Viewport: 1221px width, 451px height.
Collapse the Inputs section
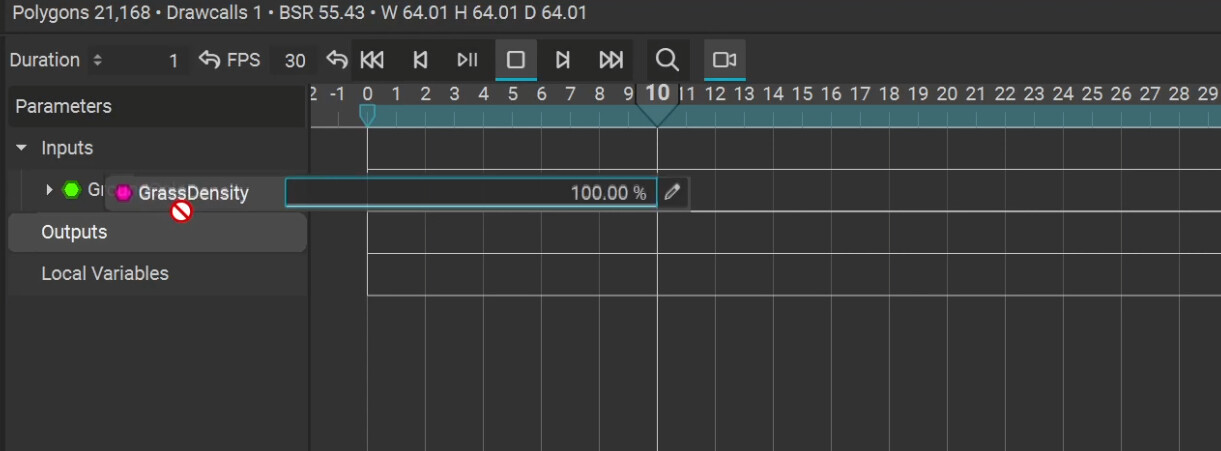click(x=22, y=148)
